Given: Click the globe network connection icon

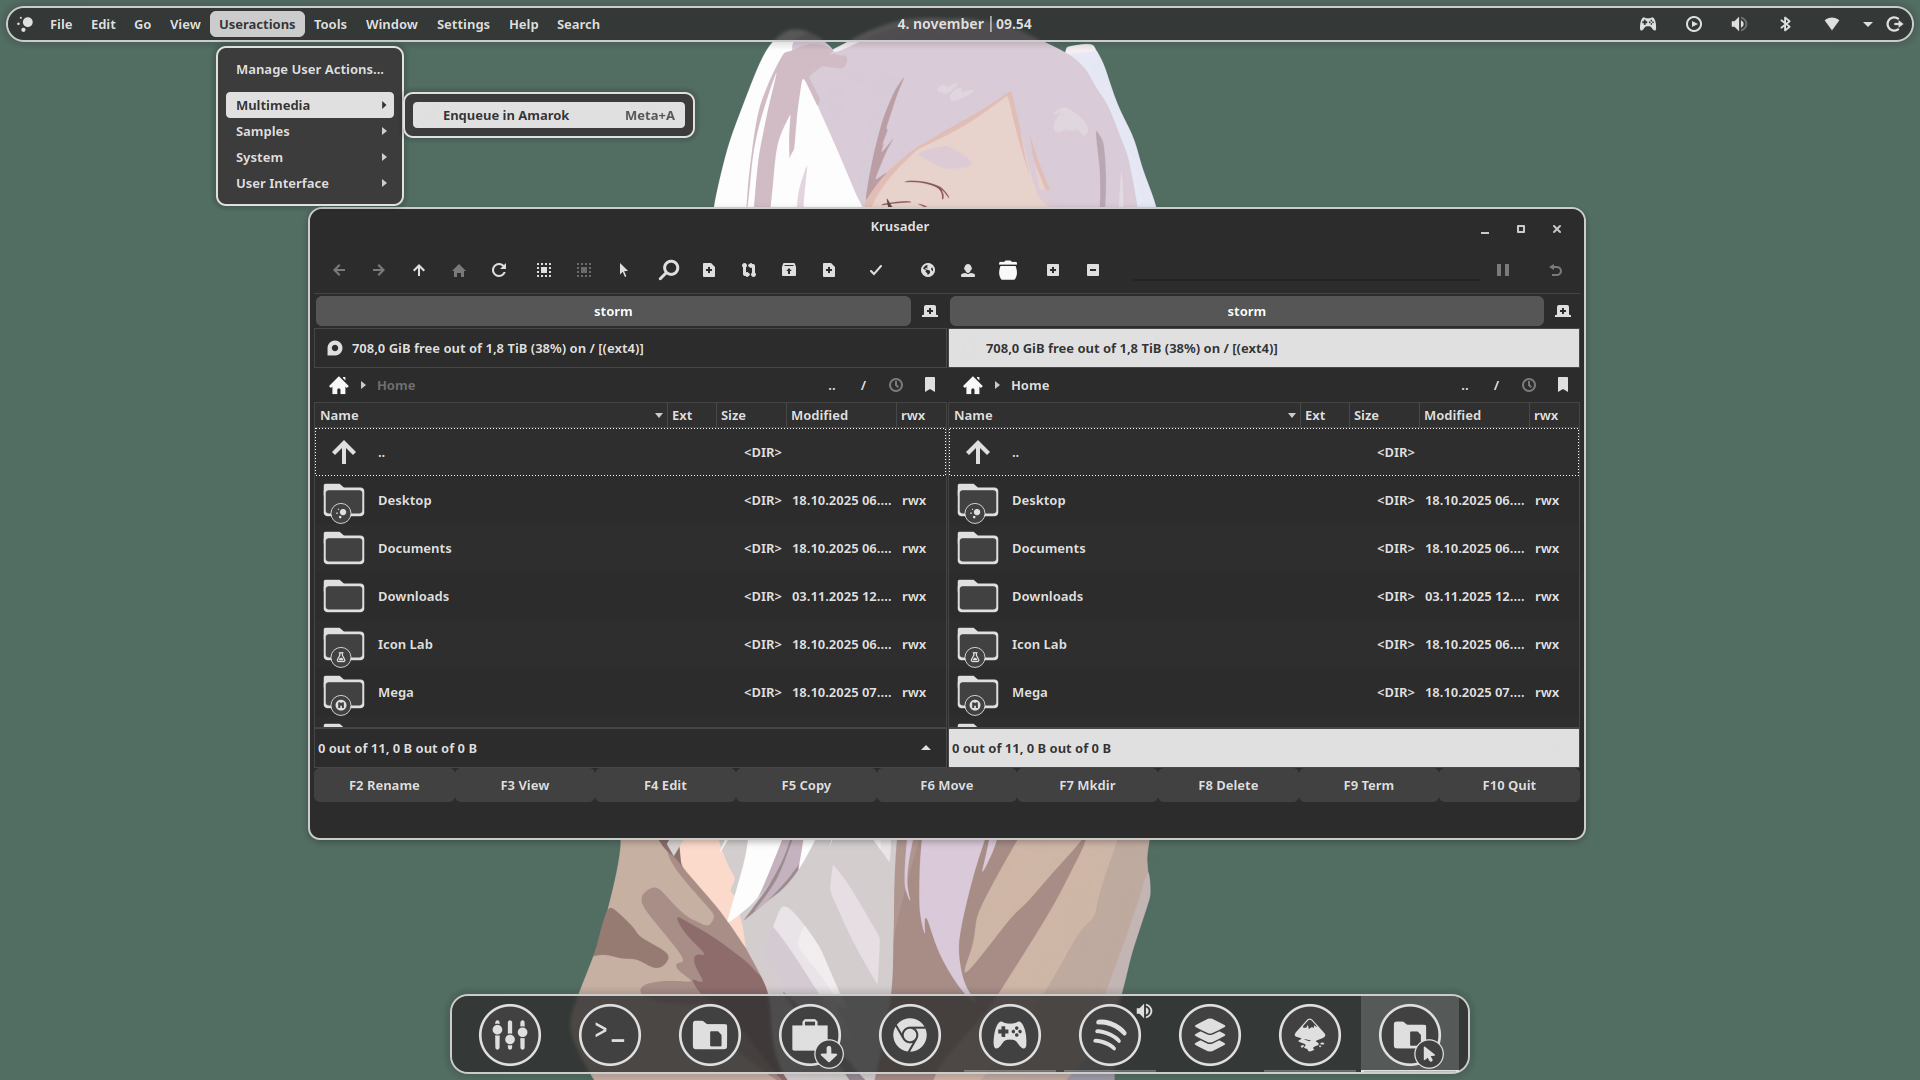Looking at the screenshot, I should click(x=928, y=270).
